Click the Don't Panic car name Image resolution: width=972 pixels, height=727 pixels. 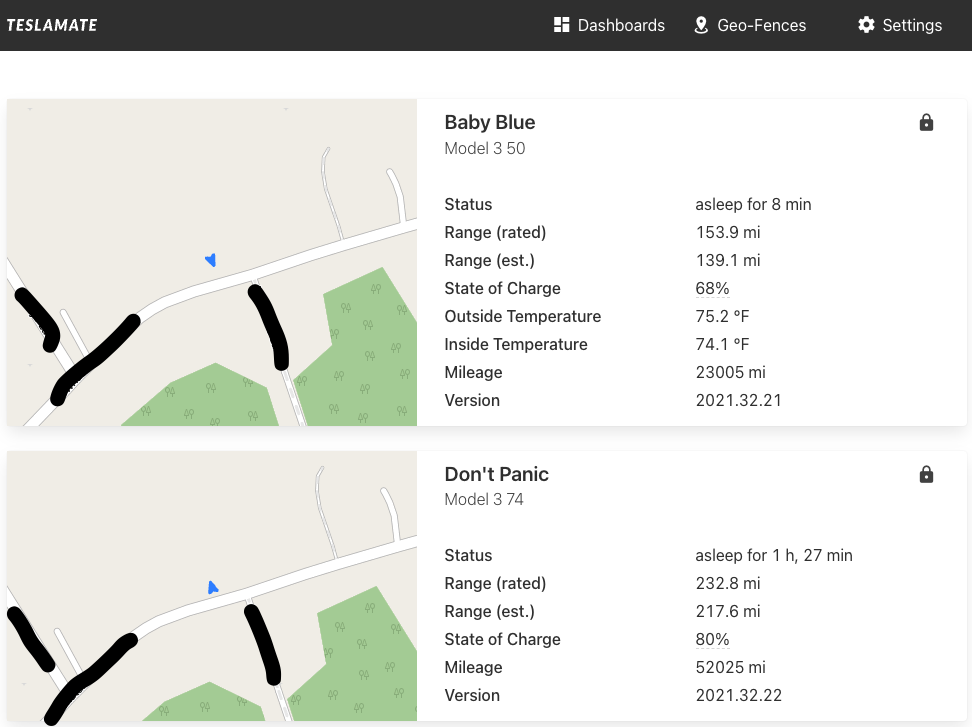pyautogui.click(x=497, y=474)
